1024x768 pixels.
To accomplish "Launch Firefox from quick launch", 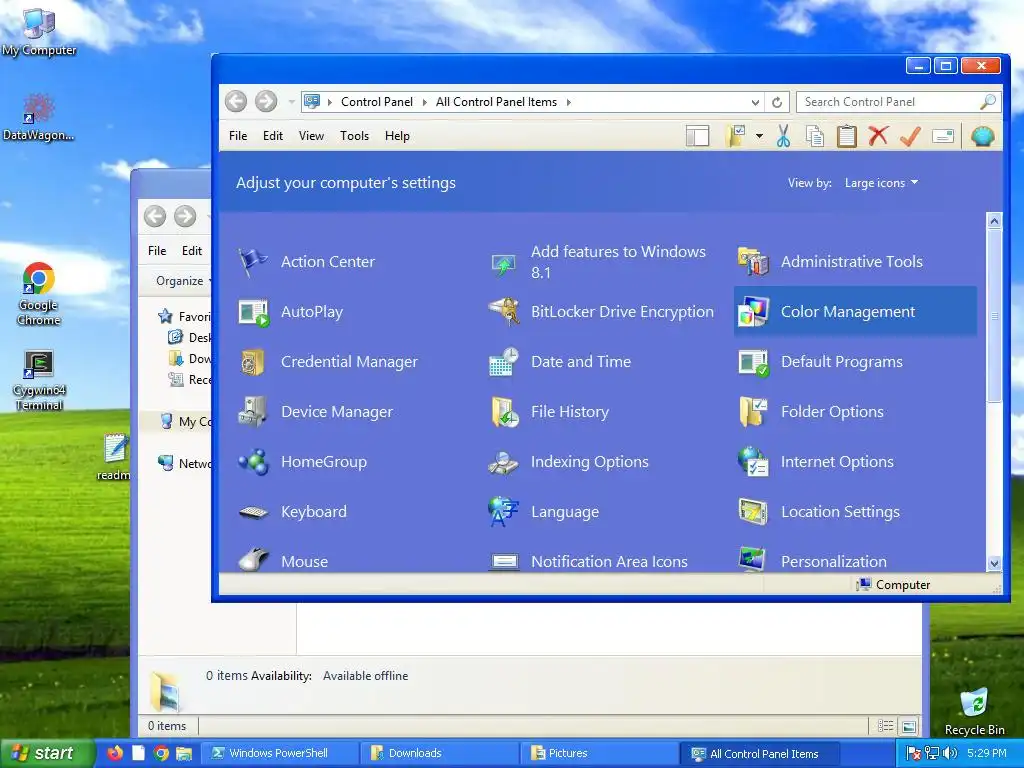I will tap(115, 753).
